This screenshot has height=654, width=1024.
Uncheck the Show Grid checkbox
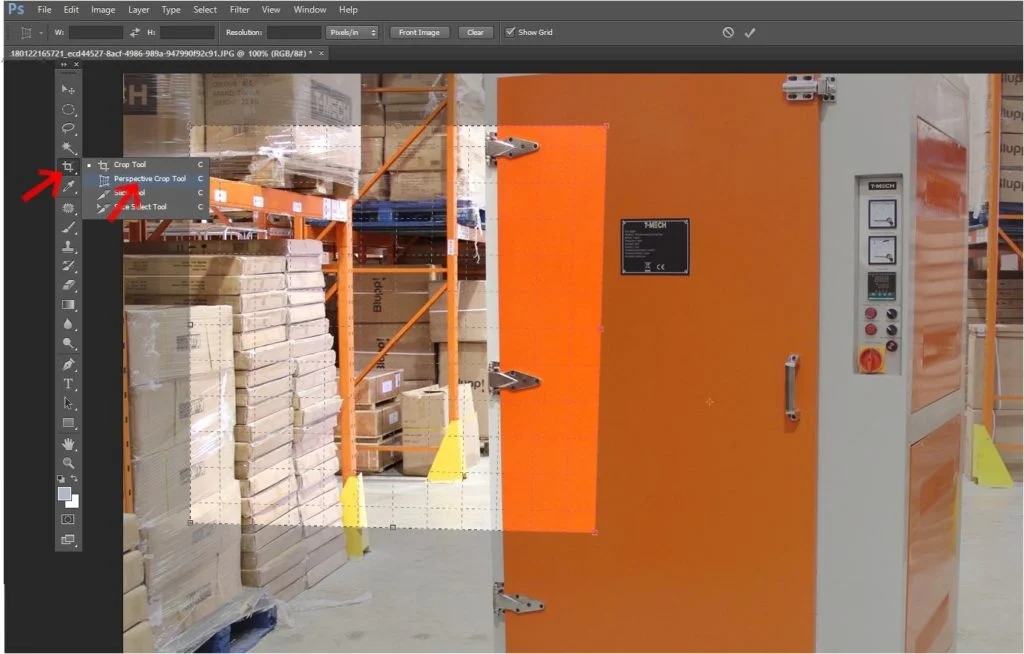point(511,31)
